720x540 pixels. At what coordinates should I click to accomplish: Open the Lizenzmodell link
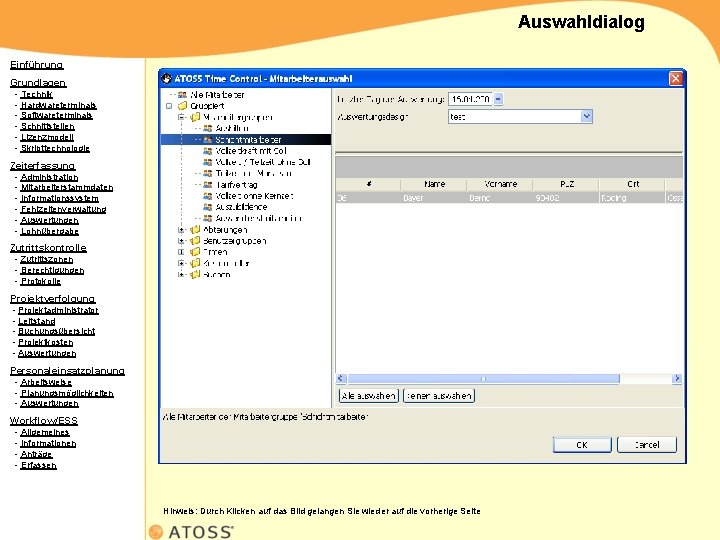coord(47,137)
